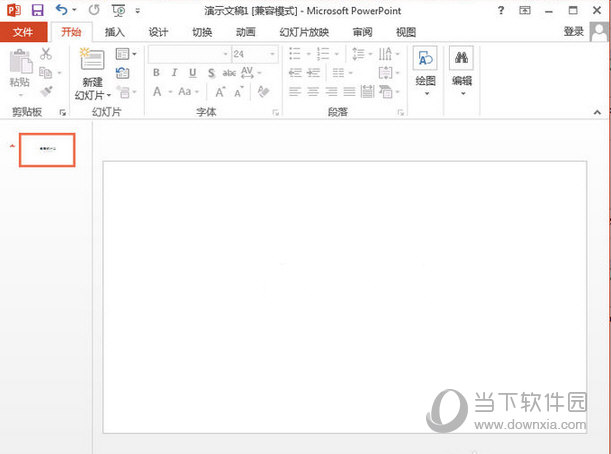Toggle Underline formatting button
This screenshot has width=611, height=454.
click(193, 73)
